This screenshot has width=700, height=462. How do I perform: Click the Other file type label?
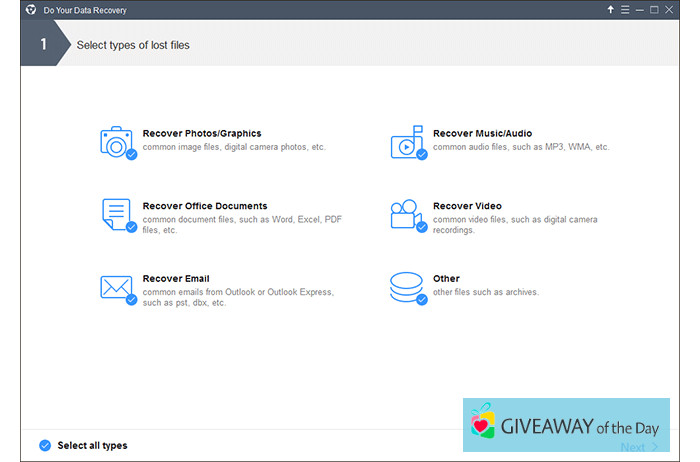click(x=446, y=279)
